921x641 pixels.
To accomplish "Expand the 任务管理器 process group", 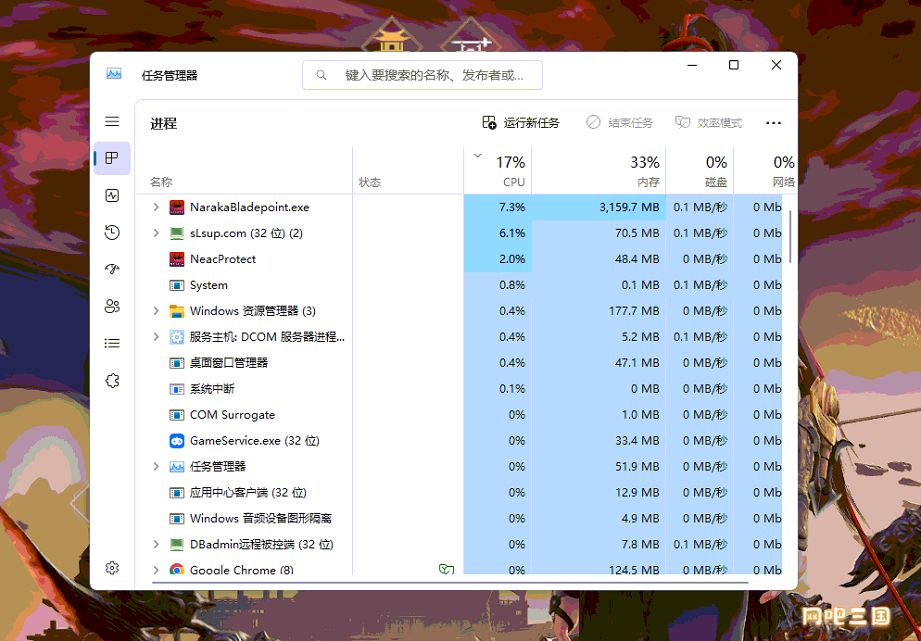I will tap(156, 467).
